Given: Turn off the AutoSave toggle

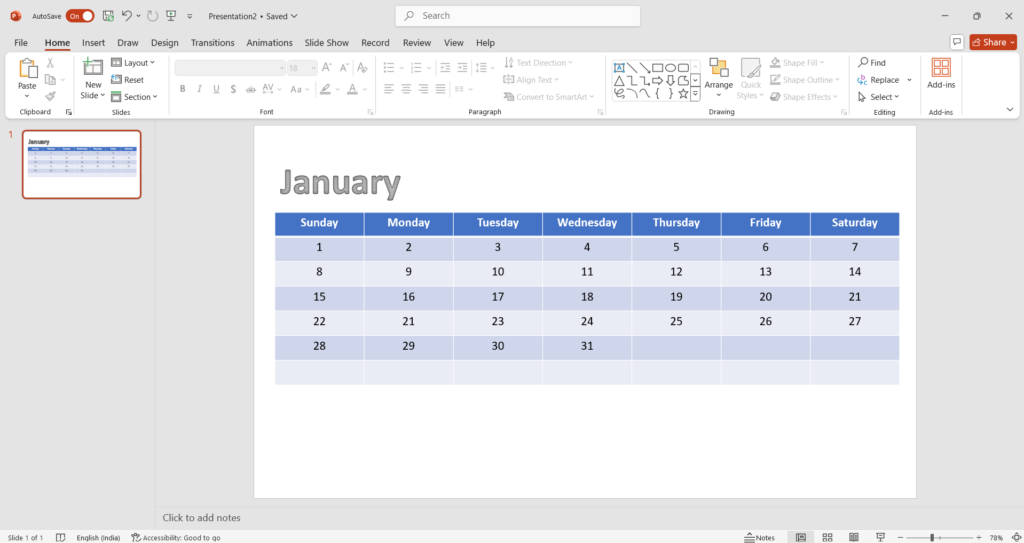Looking at the screenshot, I should click(x=80, y=16).
